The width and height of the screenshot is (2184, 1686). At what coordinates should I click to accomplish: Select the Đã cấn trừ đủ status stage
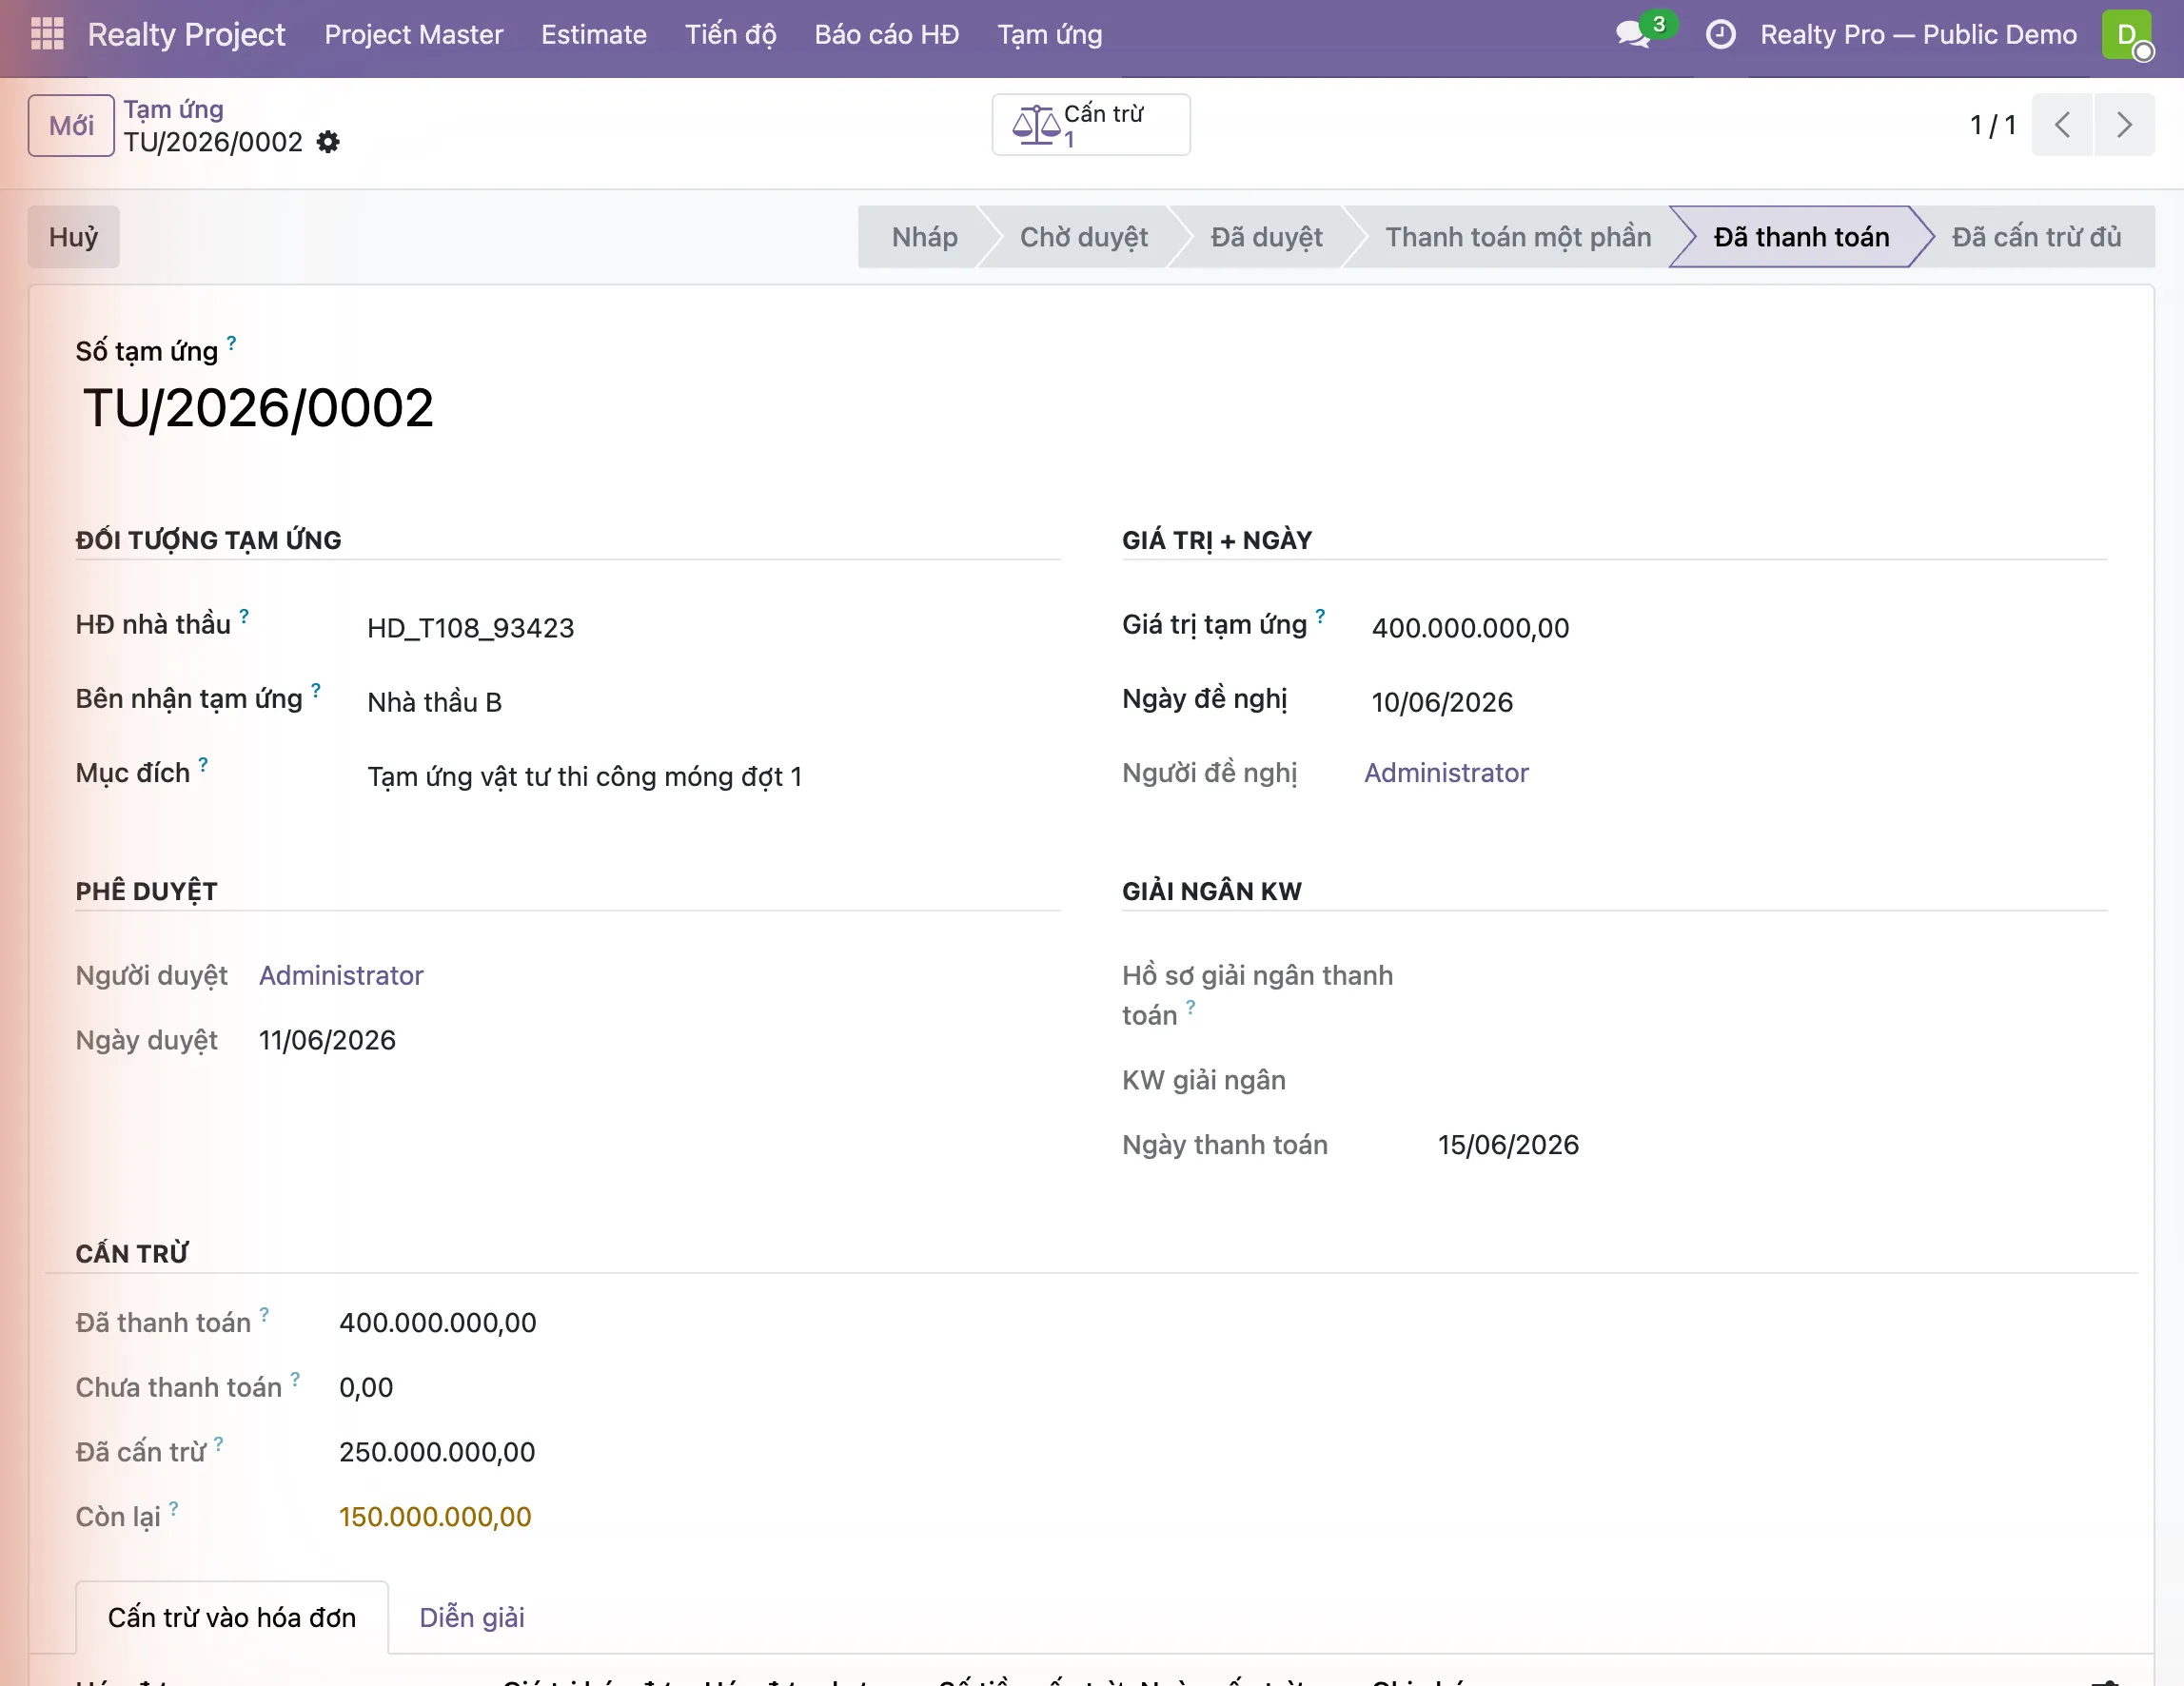tap(2036, 237)
